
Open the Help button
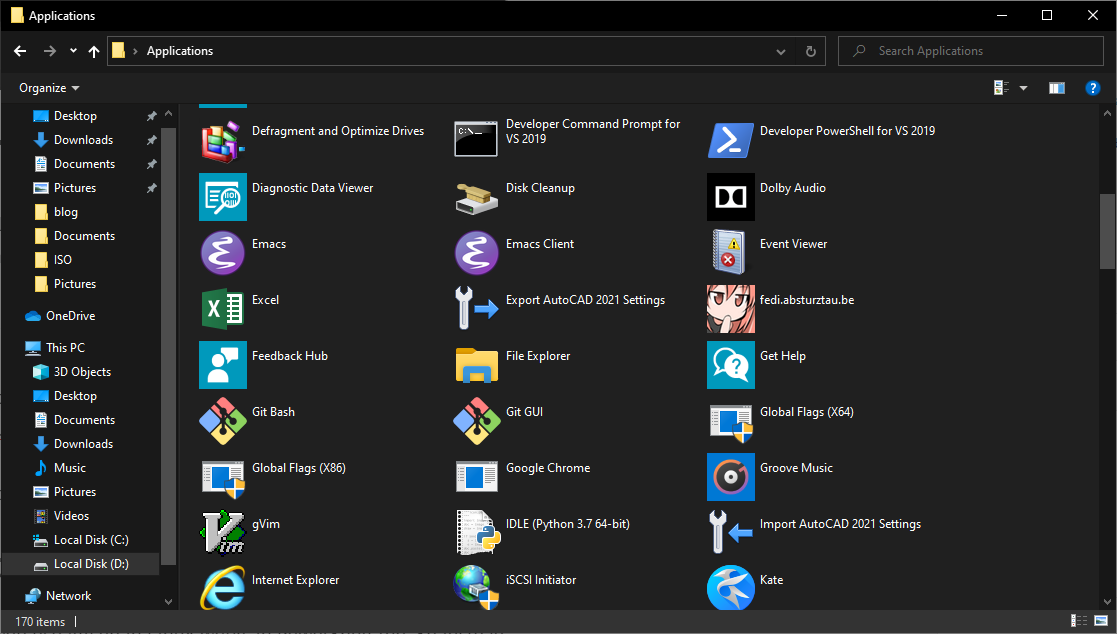tap(1093, 88)
